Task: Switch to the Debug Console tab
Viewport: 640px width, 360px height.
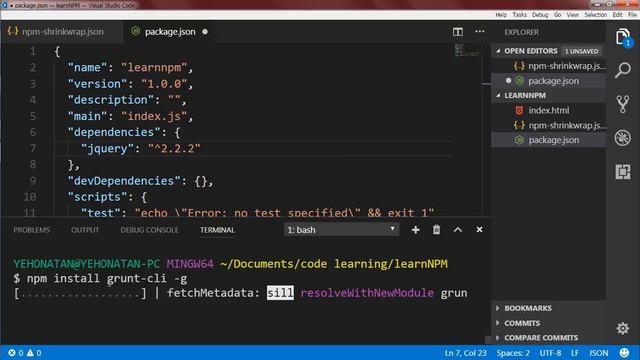Action: pos(149,230)
